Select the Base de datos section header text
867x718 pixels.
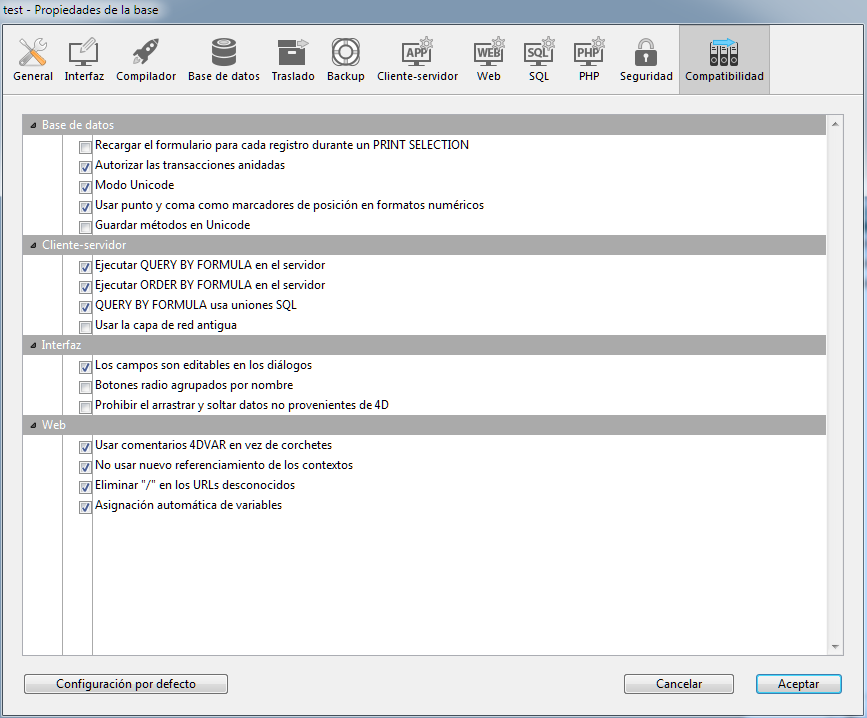(78, 125)
